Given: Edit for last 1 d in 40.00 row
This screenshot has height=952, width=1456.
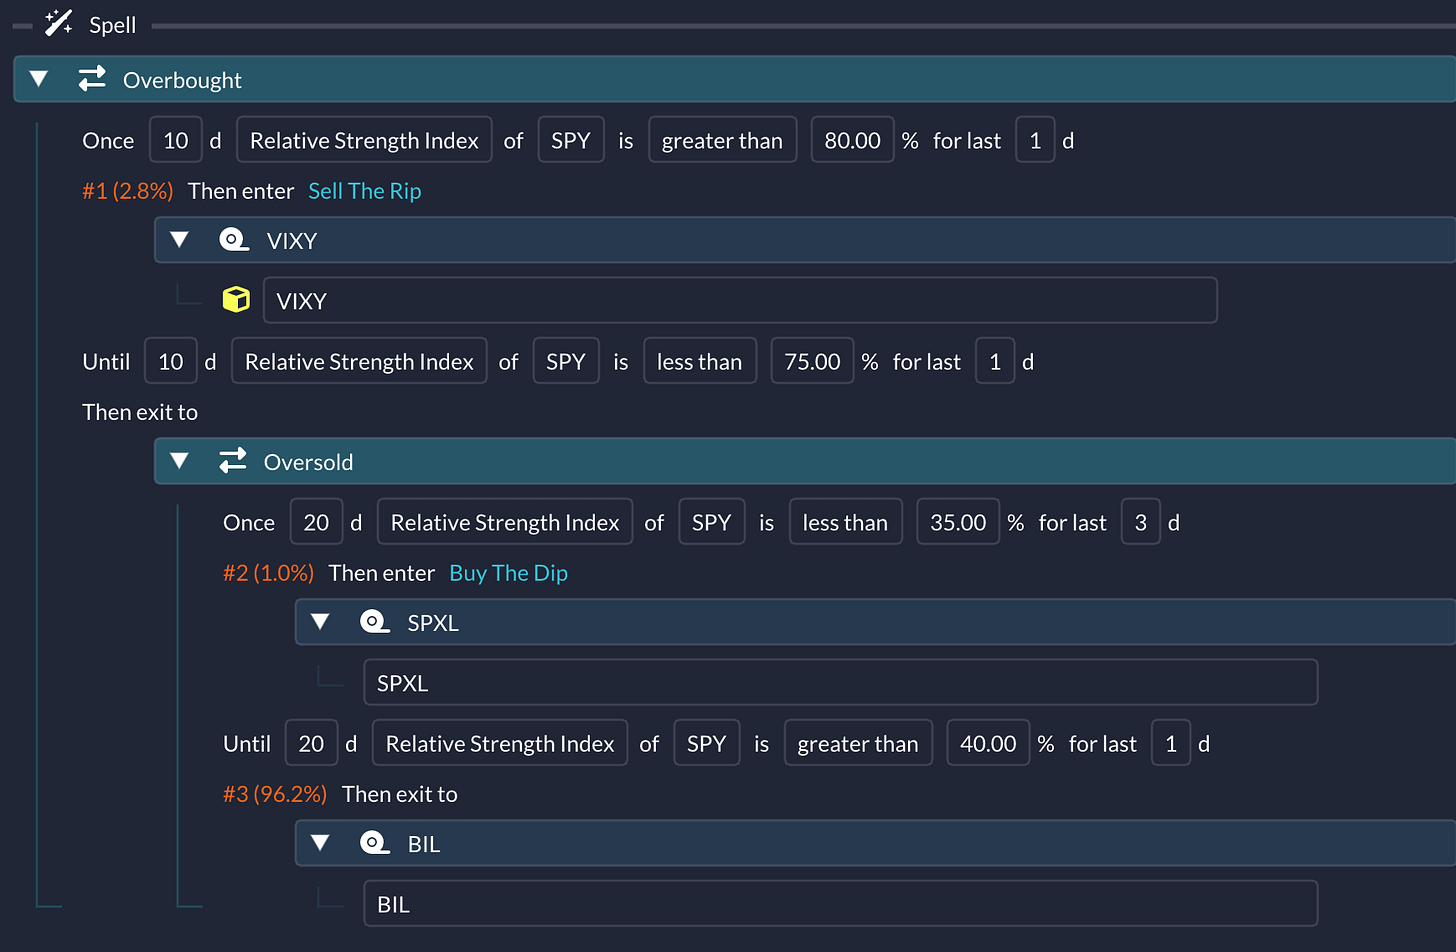Looking at the screenshot, I should pyautogui.click(x=1171, y=743).
